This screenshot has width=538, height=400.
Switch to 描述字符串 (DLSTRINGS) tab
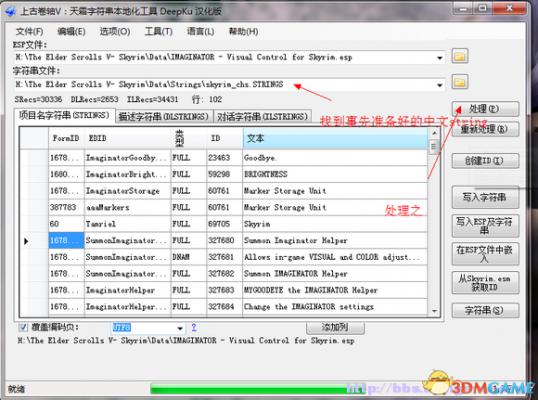(164, 117)
